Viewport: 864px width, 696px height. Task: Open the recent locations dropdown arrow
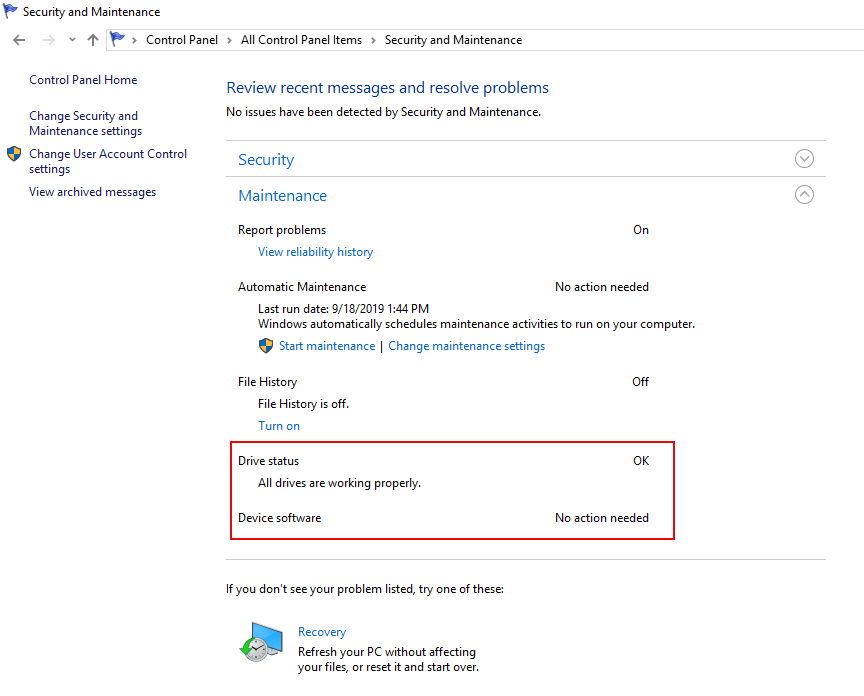(x=72, y=40)
